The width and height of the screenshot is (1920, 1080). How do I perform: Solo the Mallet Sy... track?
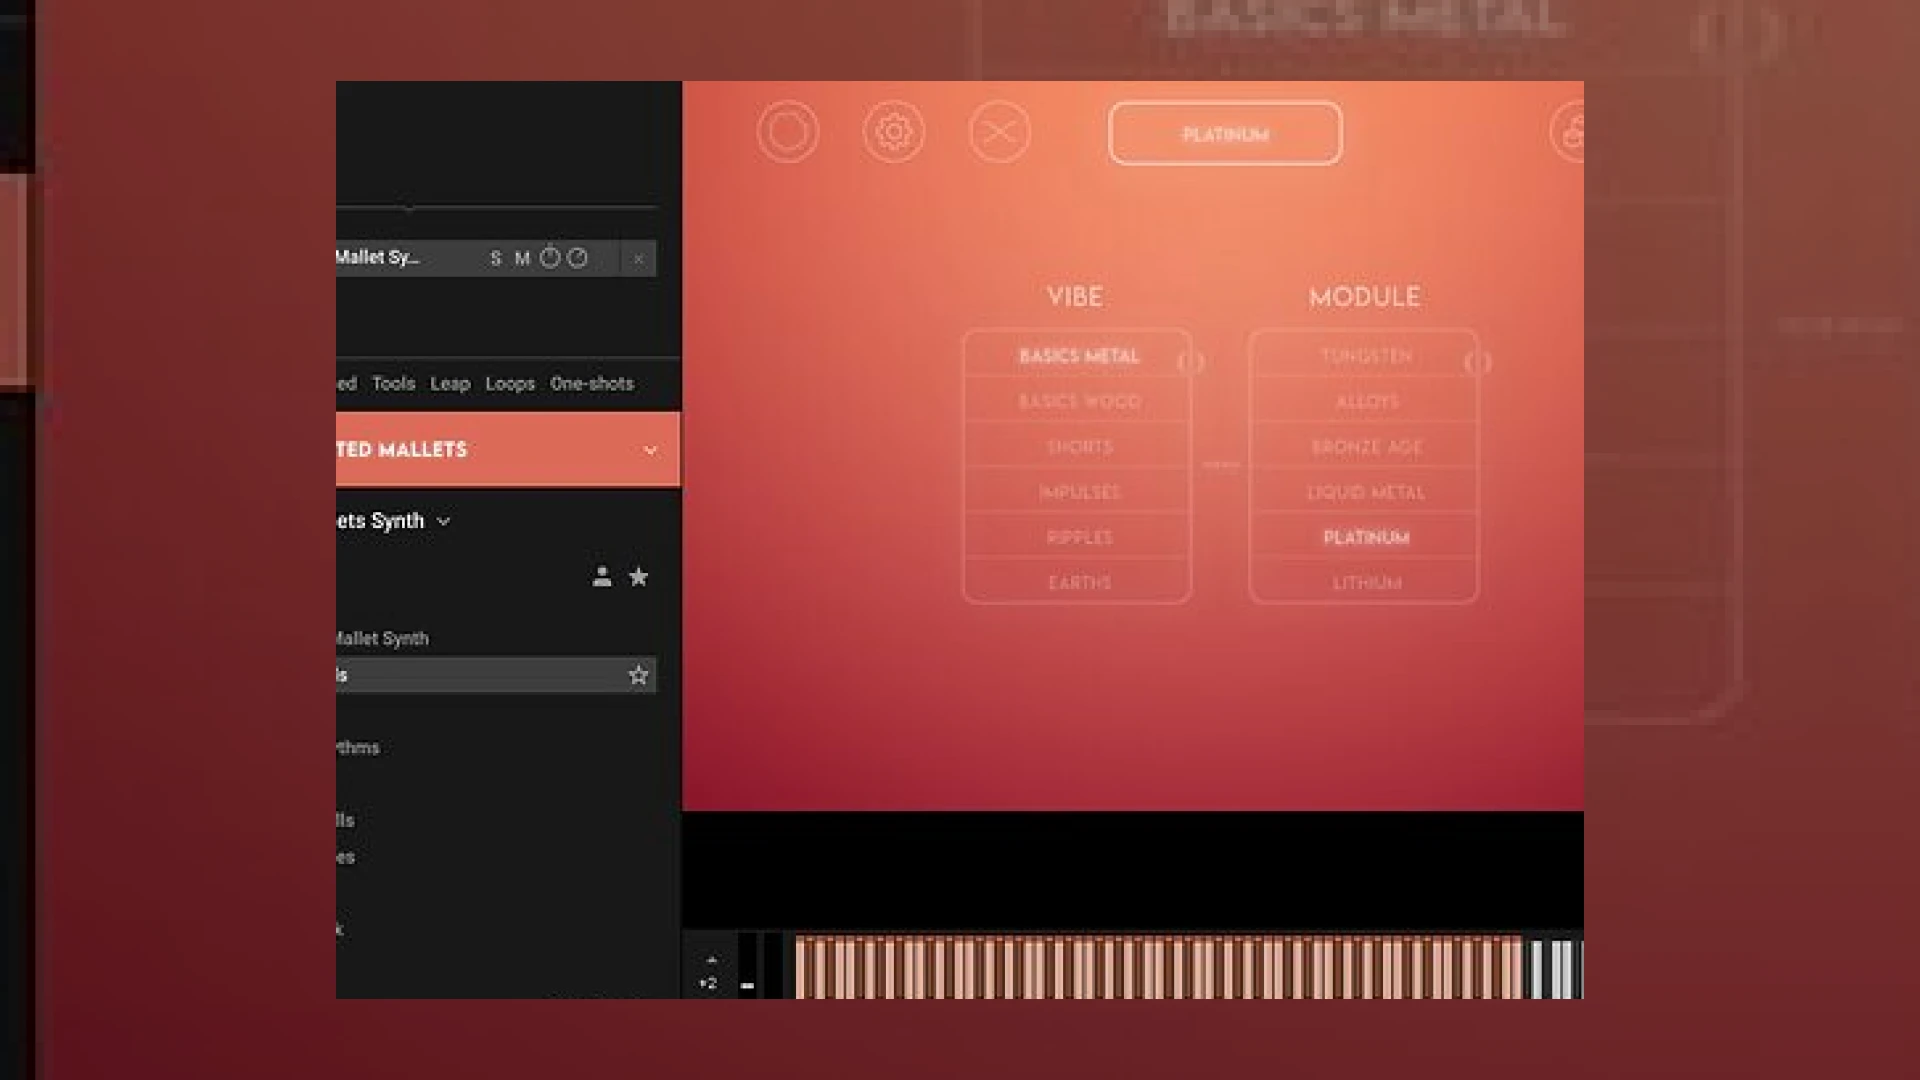pos(495,258)
